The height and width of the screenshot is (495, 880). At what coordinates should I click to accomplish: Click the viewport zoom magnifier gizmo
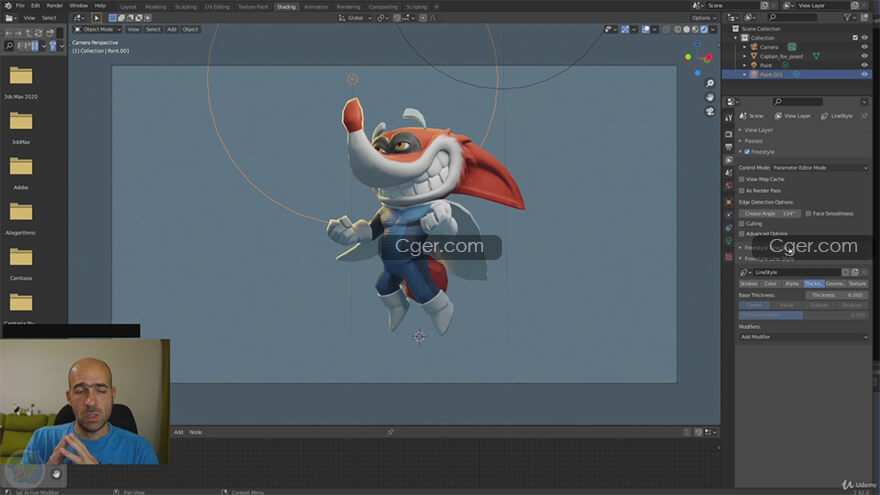pyautogui.click(x=710, y=83)
